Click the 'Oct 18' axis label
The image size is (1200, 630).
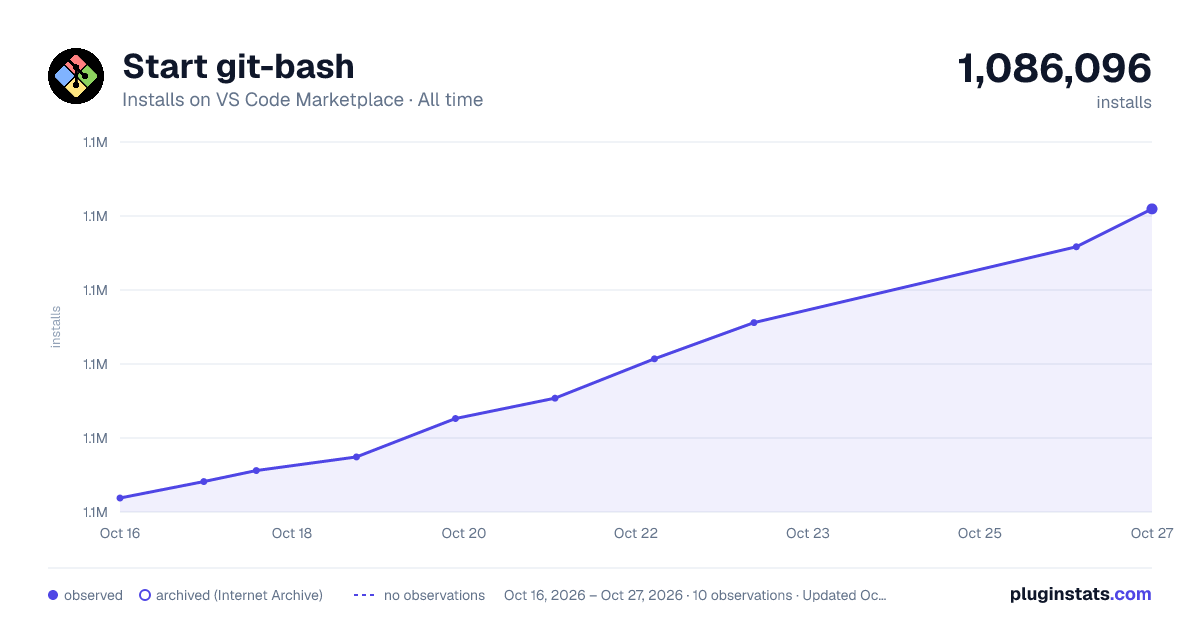point(292,533)
